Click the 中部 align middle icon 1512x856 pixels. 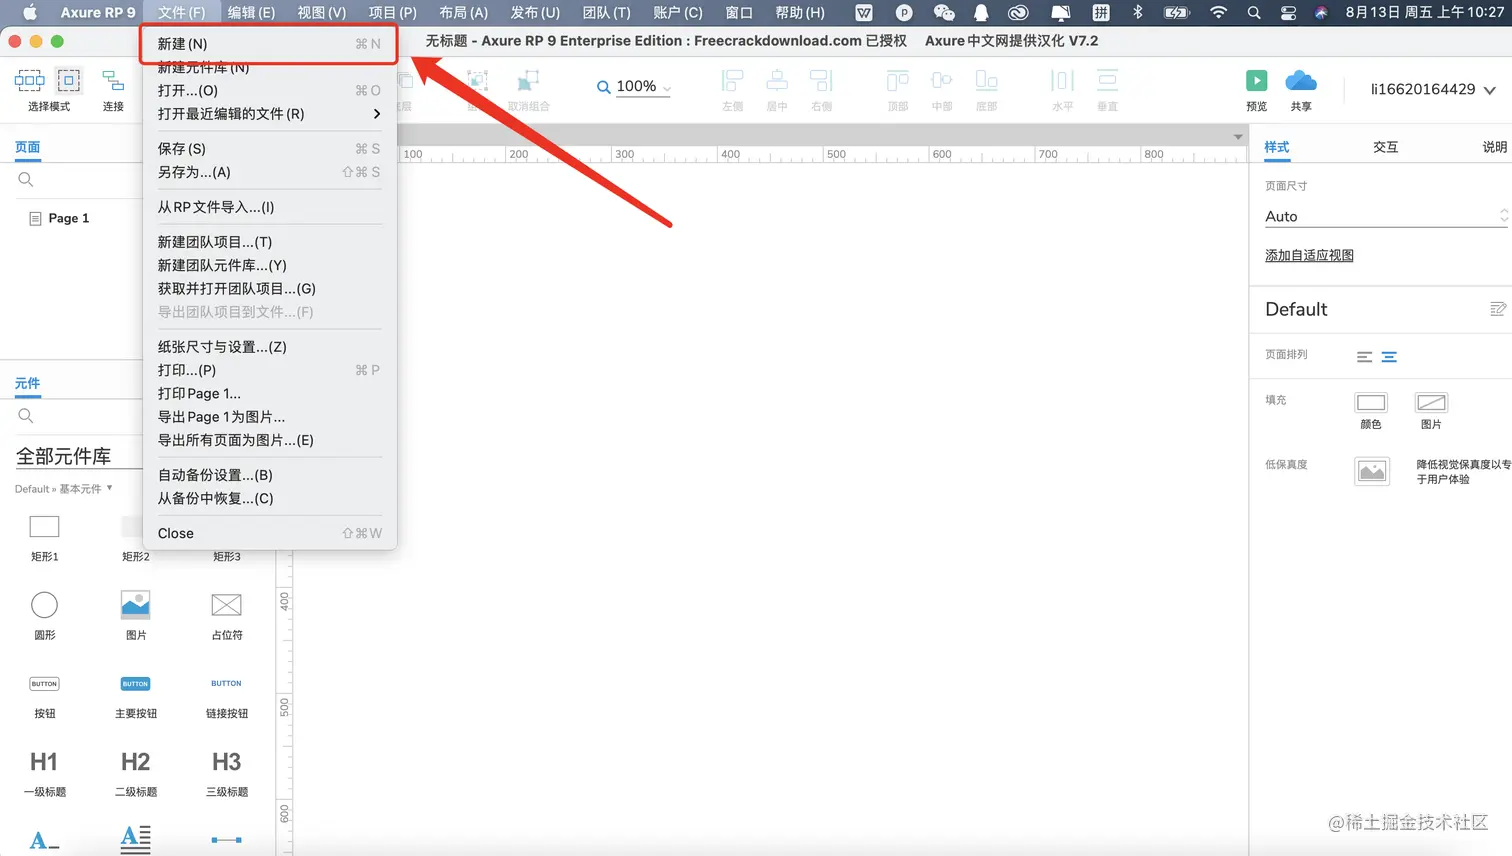click(942, 80)
